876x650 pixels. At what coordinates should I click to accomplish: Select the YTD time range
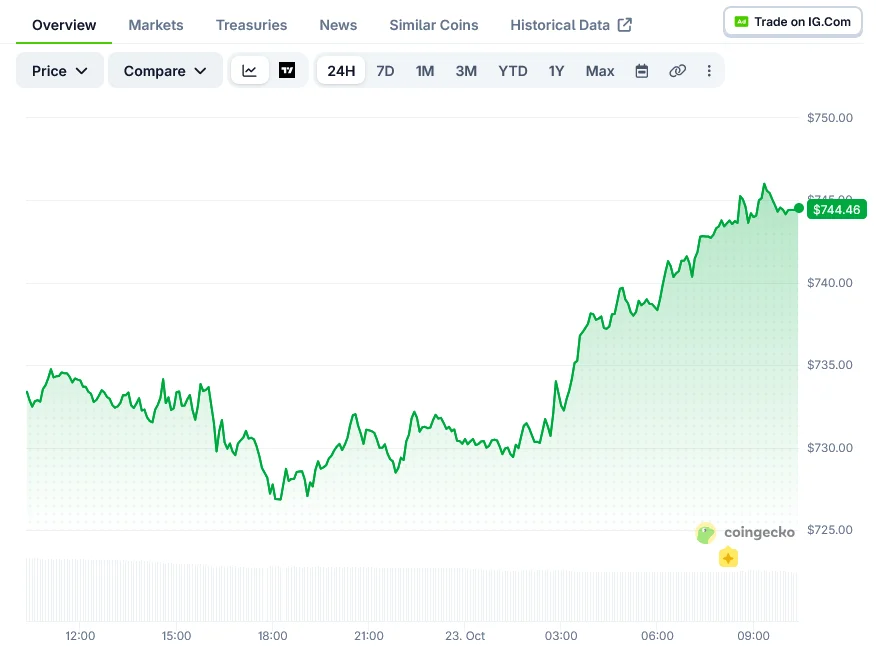point(512,71)
